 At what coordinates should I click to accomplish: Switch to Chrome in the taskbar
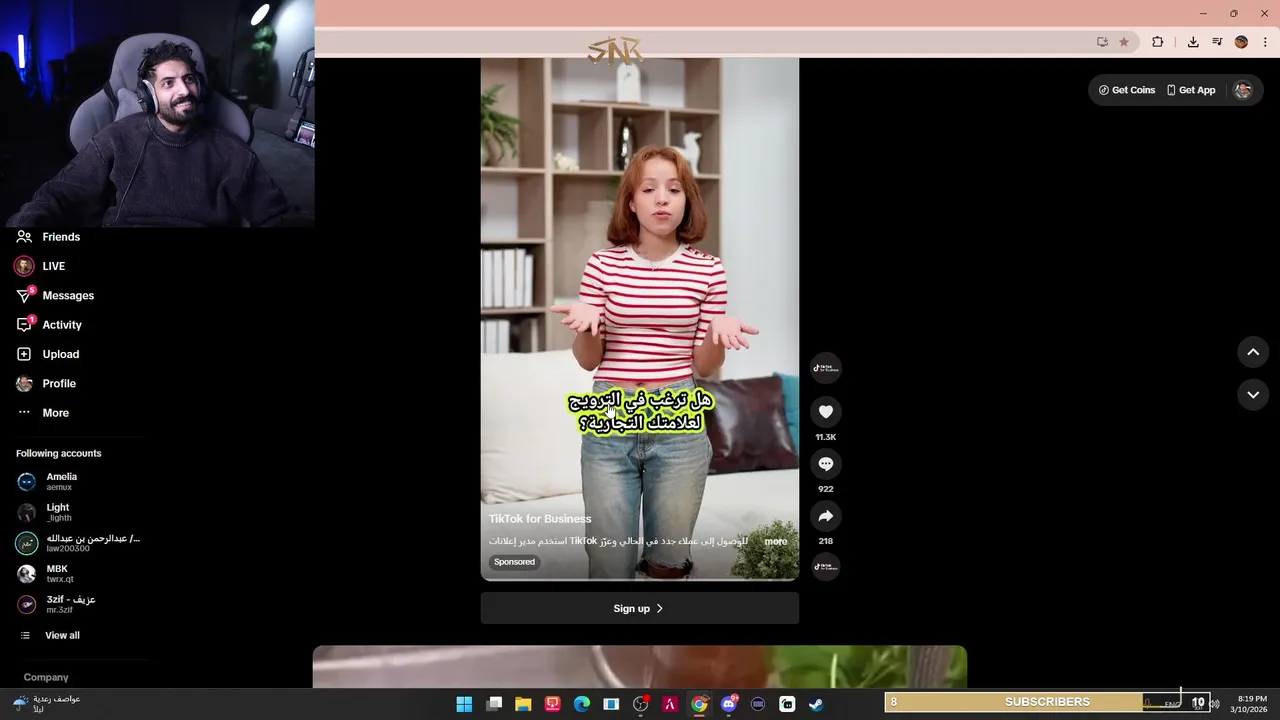click(699, 704)
